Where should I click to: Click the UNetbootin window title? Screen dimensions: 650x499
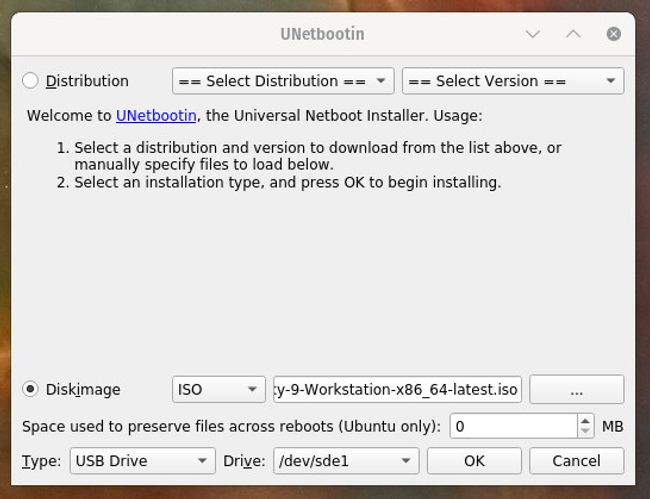[323, 34]
